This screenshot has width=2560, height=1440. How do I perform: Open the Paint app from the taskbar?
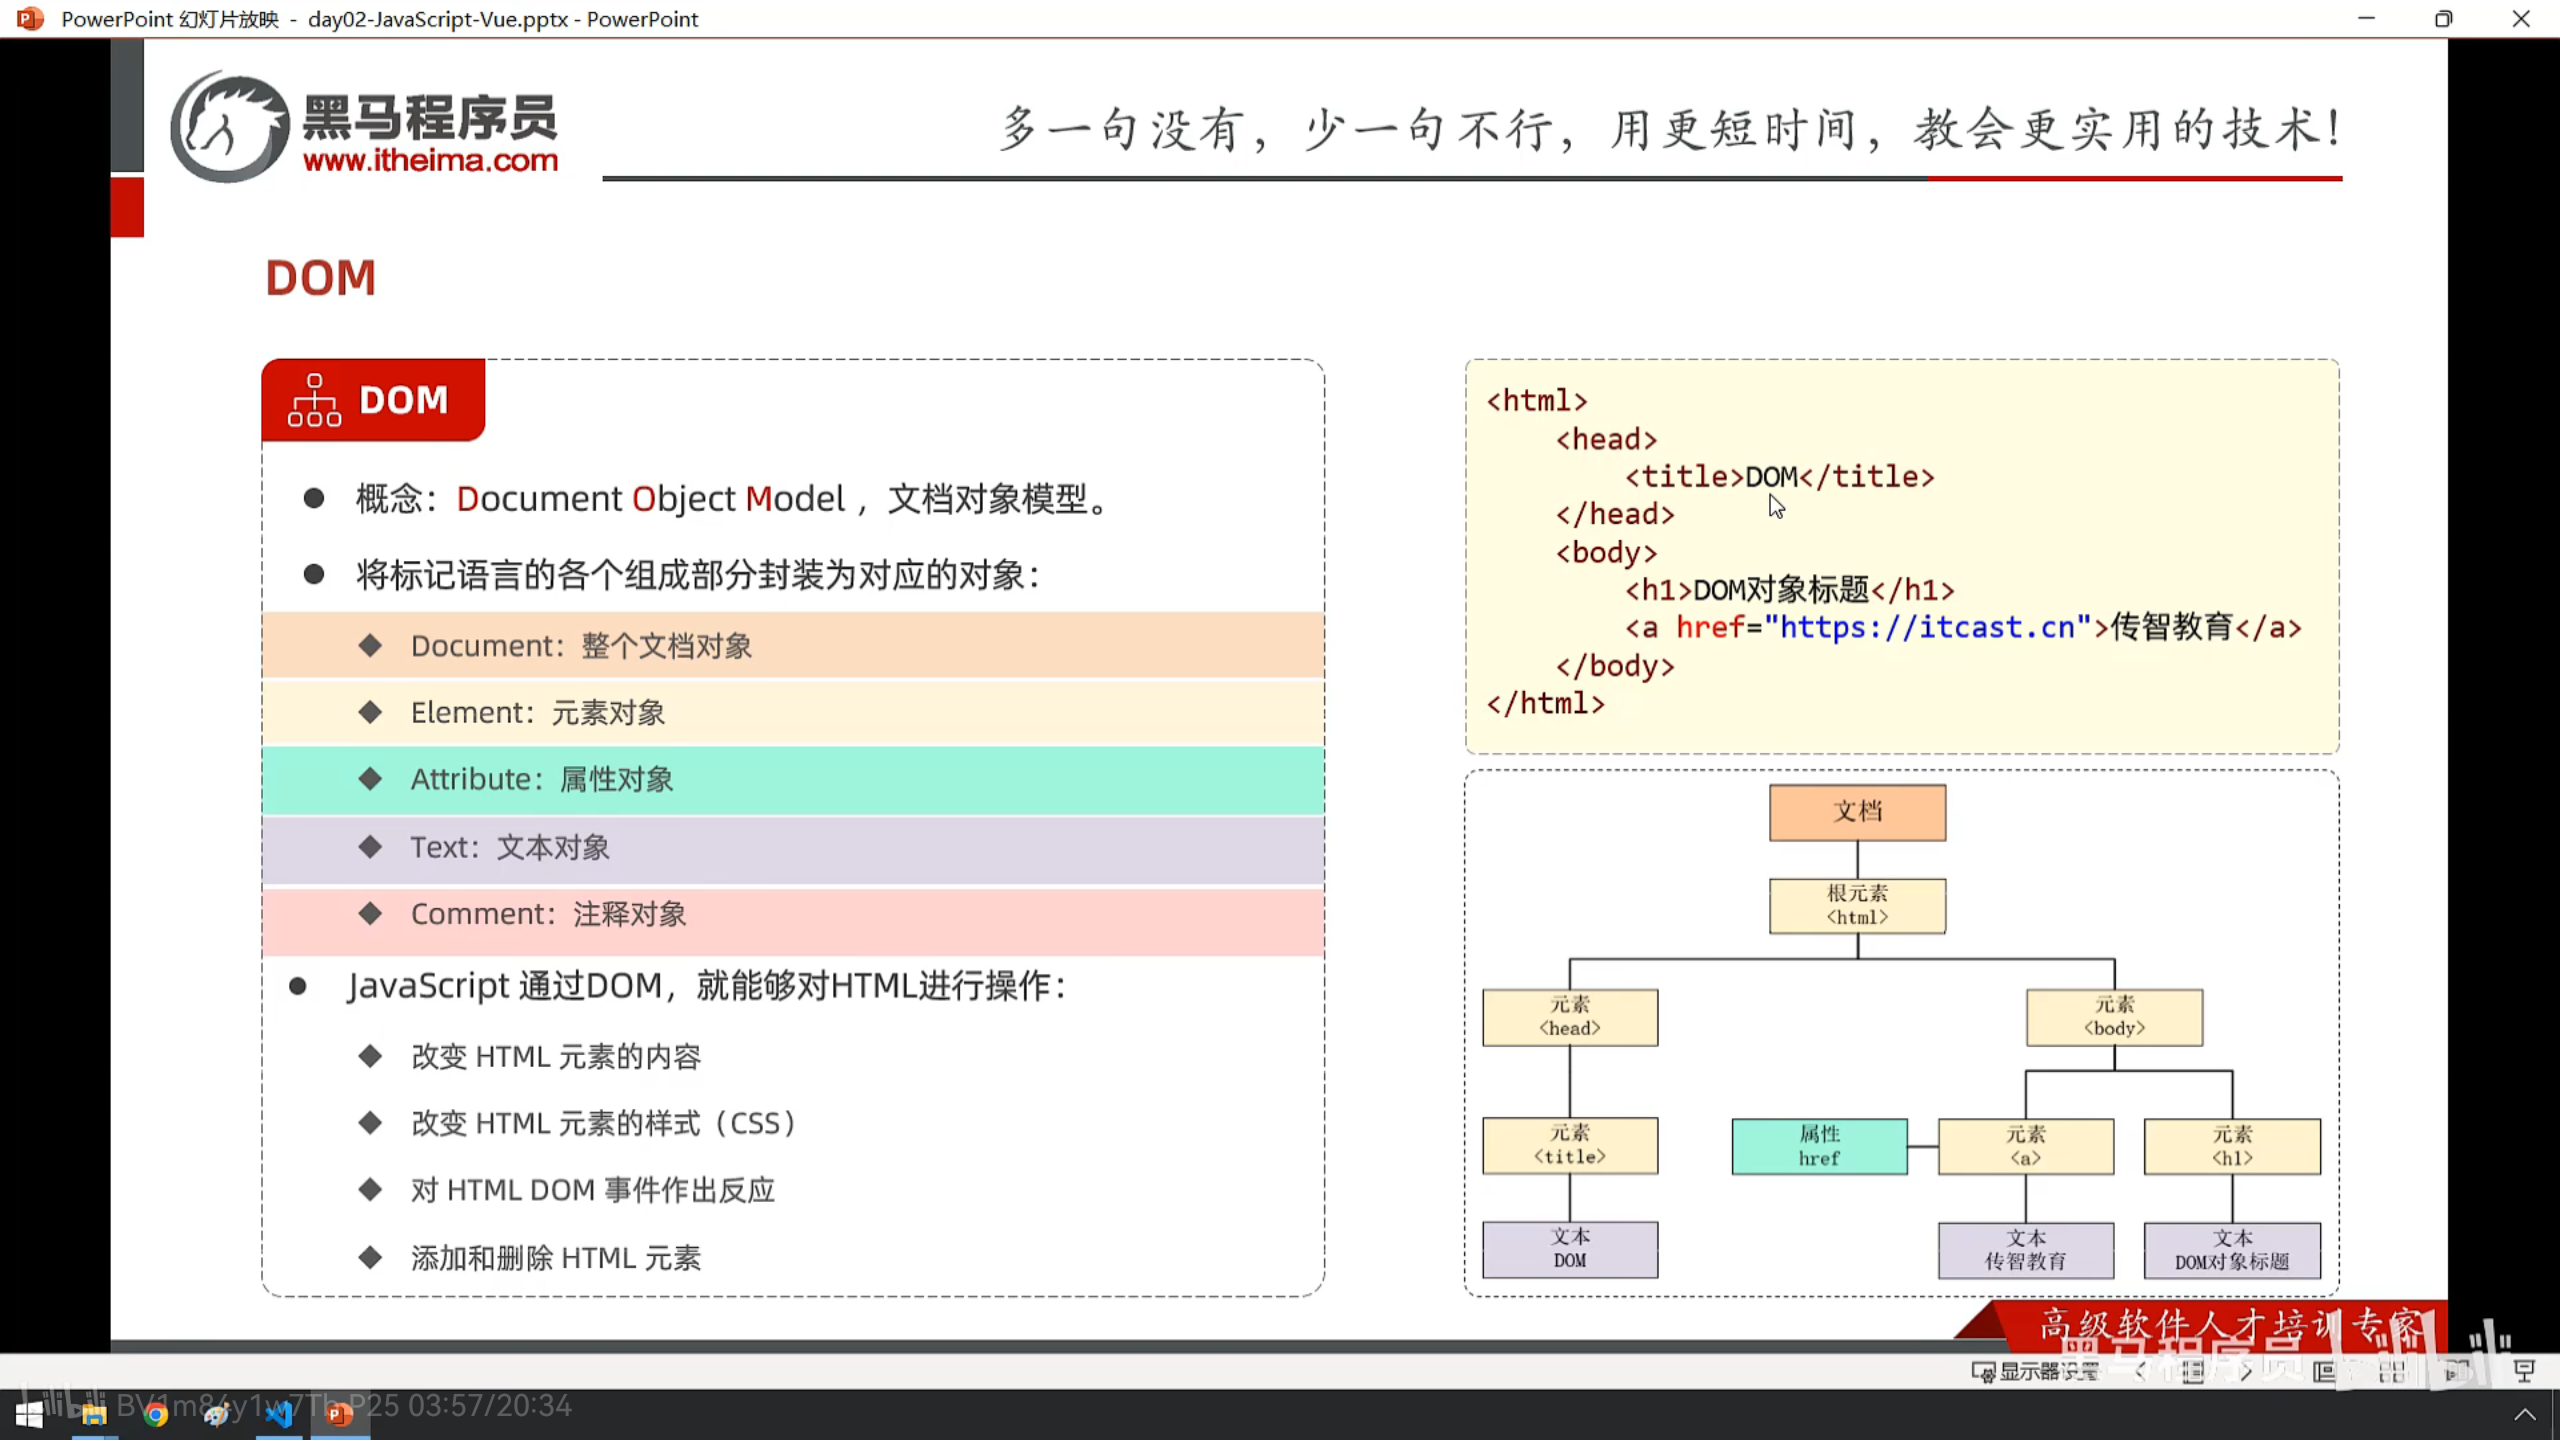[216, 1414]
